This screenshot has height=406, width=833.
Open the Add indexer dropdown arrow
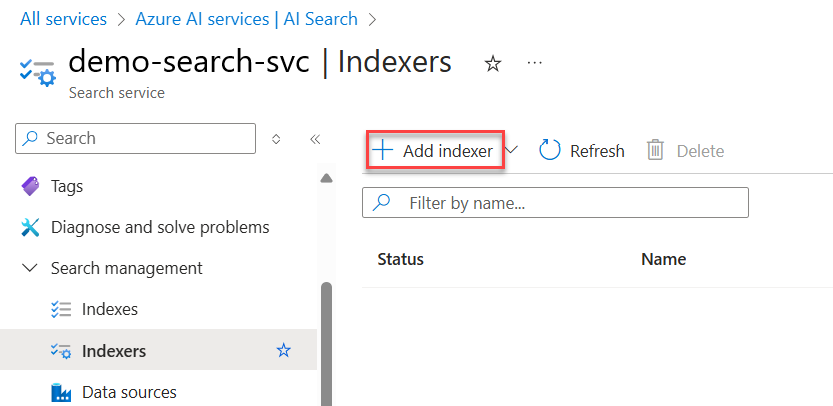tap(511, 150)
